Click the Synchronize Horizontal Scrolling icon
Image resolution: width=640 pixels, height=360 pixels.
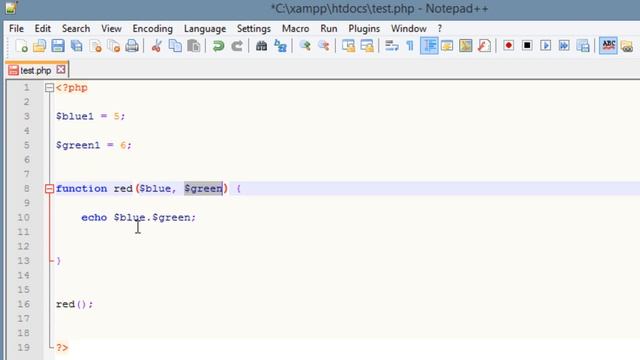tap(367, 46)
